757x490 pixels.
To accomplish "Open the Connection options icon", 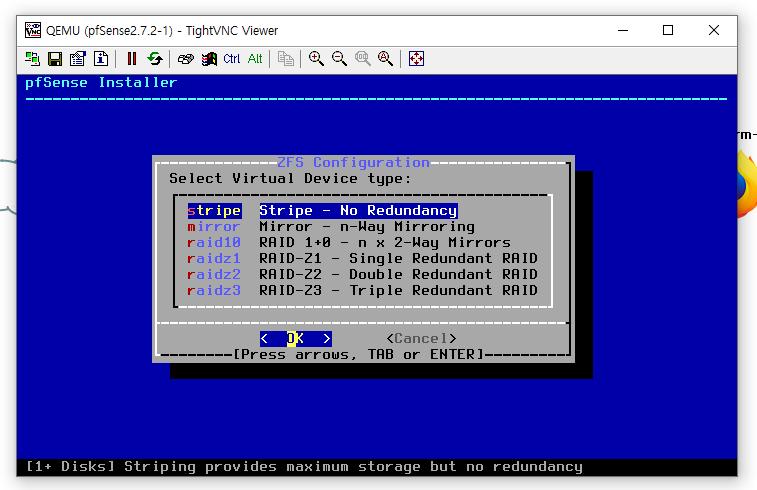I will pos(78,59).
